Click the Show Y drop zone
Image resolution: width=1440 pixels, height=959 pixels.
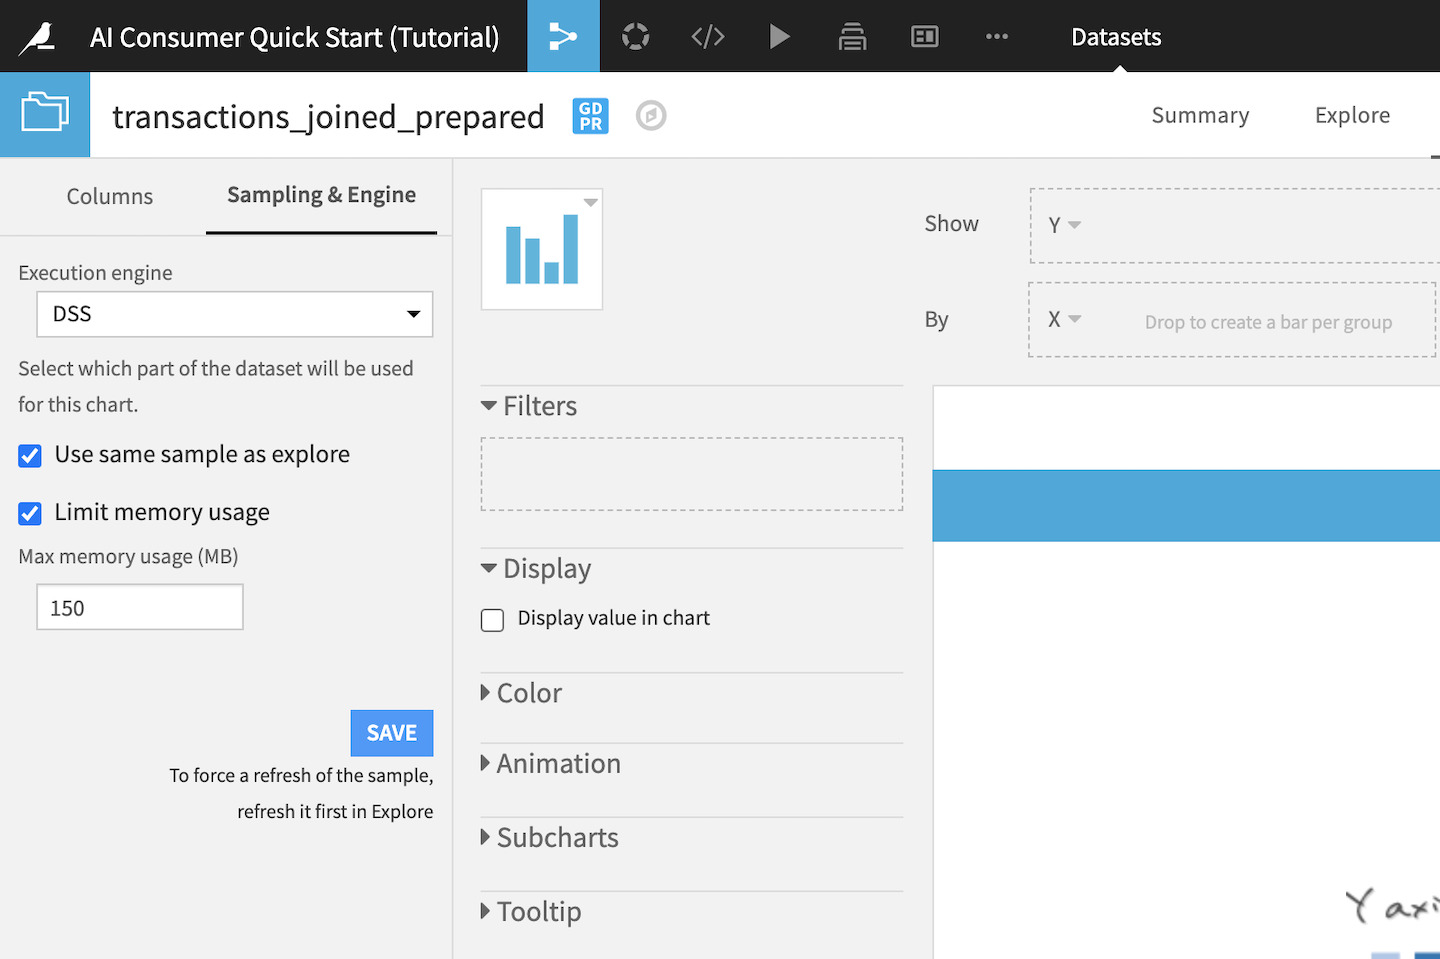[1235, 226]
